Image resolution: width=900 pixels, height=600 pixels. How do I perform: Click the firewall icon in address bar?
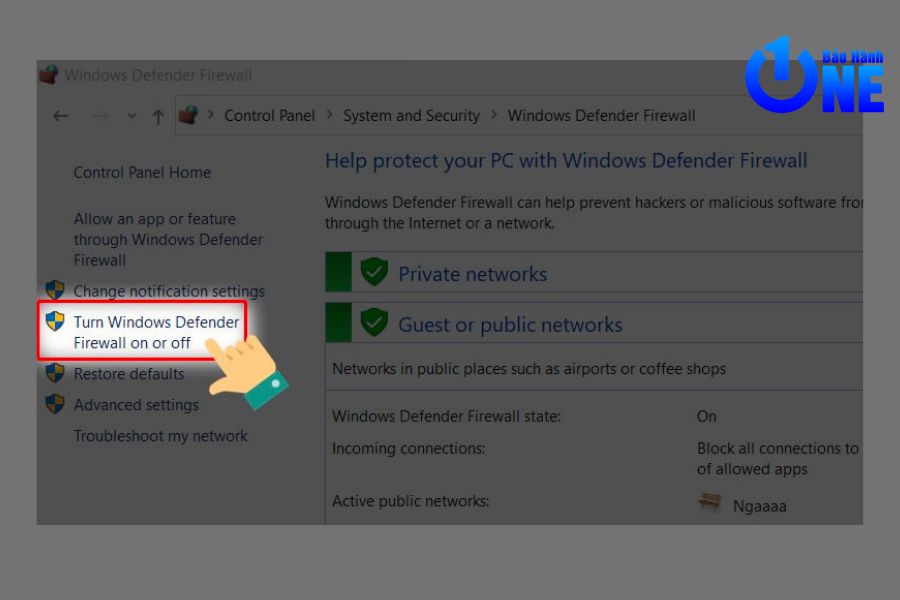[188, 116]
